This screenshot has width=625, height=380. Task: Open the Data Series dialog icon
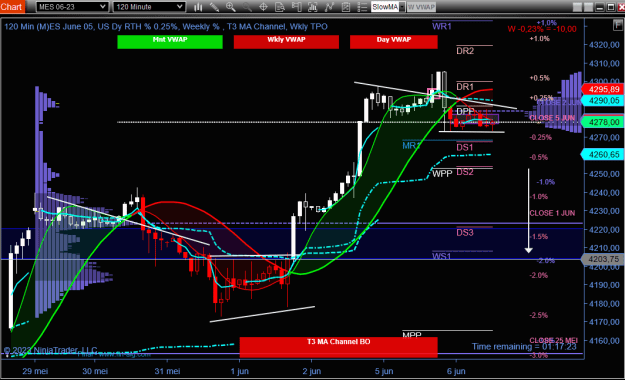click(x=312, y=7)
